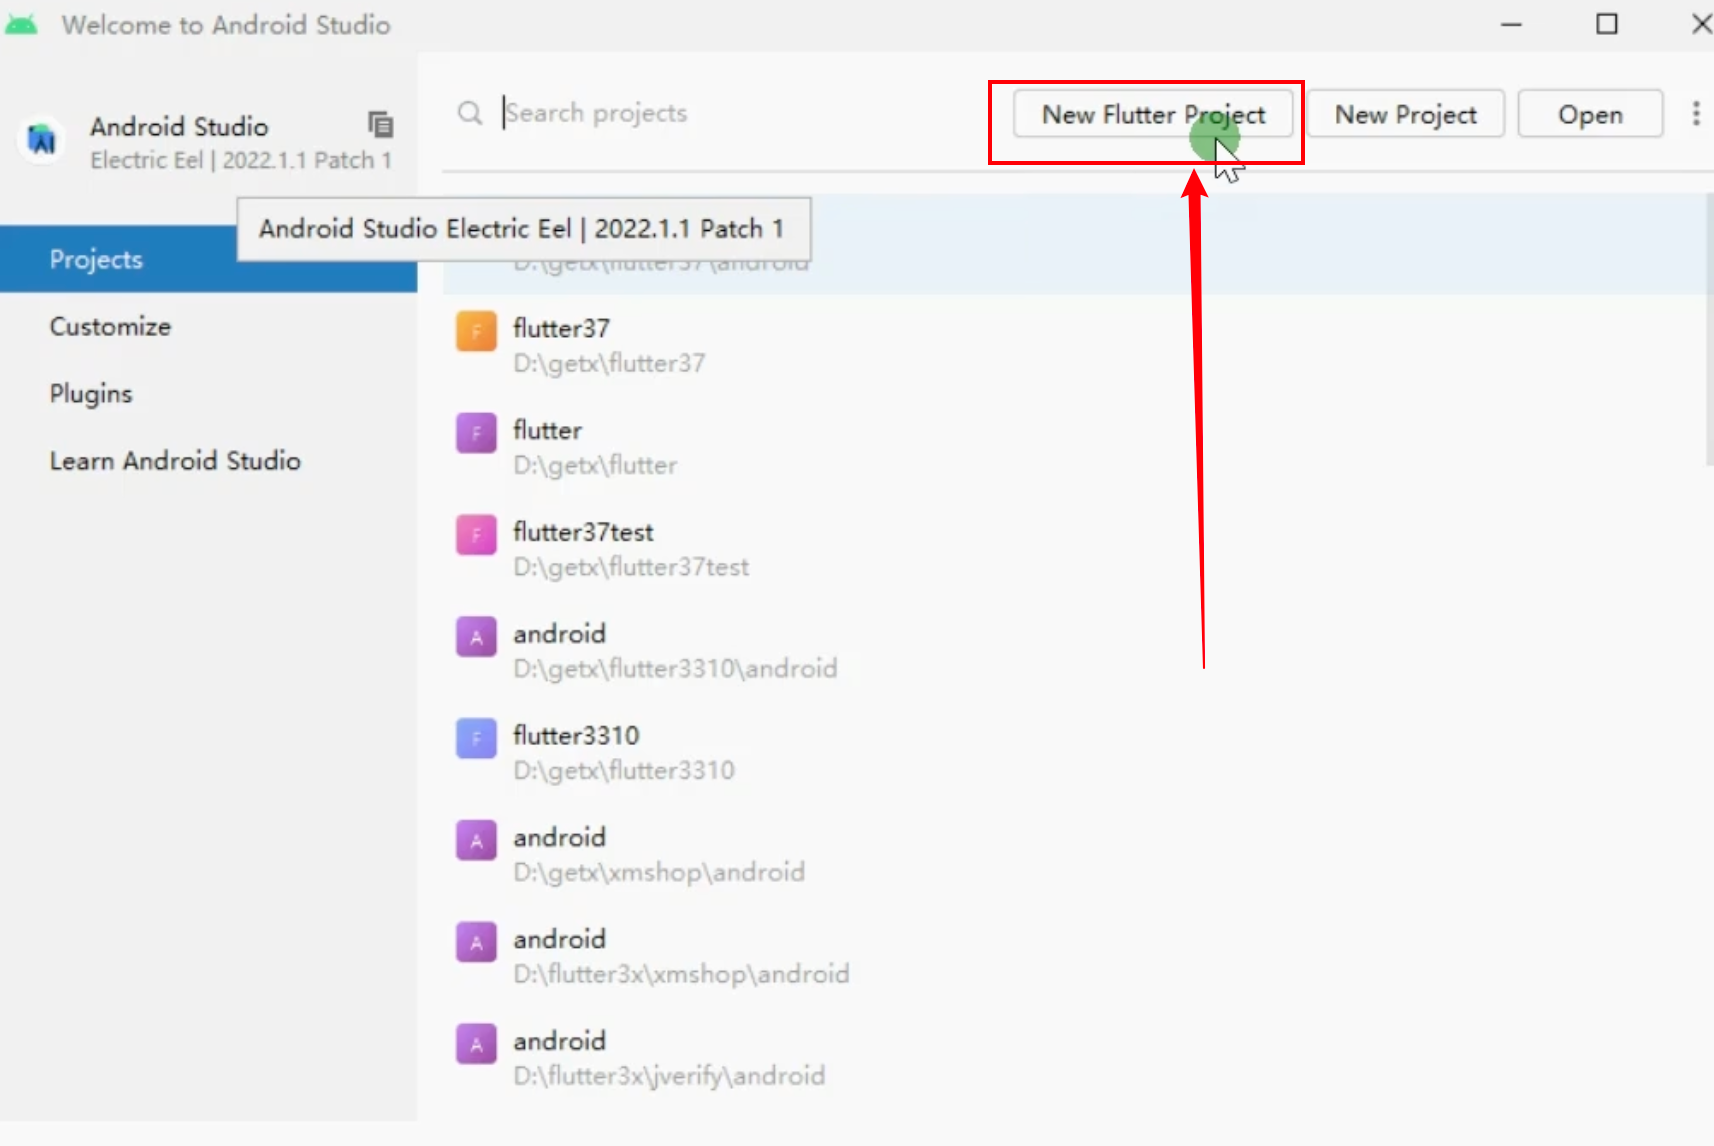The width and height of the screenshot is (1714, 1146).
Task: Click the project list vertical scrollbar
Action: pos(1709,330)
